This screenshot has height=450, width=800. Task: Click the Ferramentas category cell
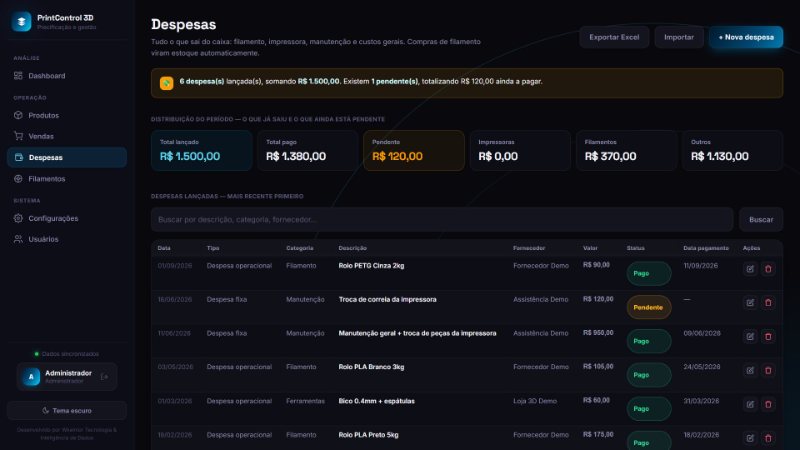pos(305,401)
